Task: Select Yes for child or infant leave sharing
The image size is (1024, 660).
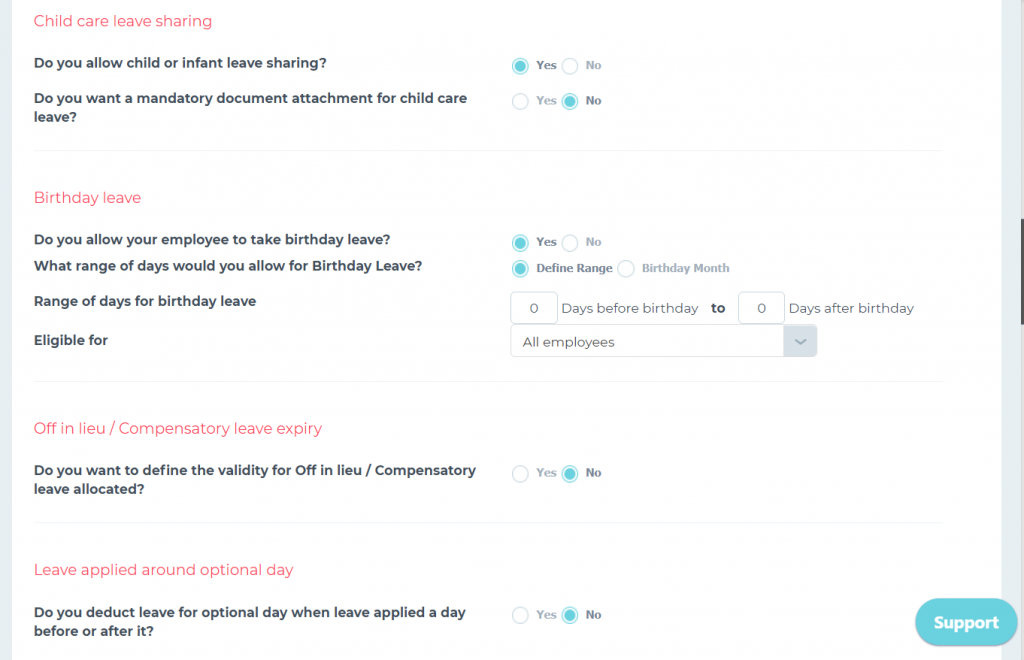Action: point(520,65)
